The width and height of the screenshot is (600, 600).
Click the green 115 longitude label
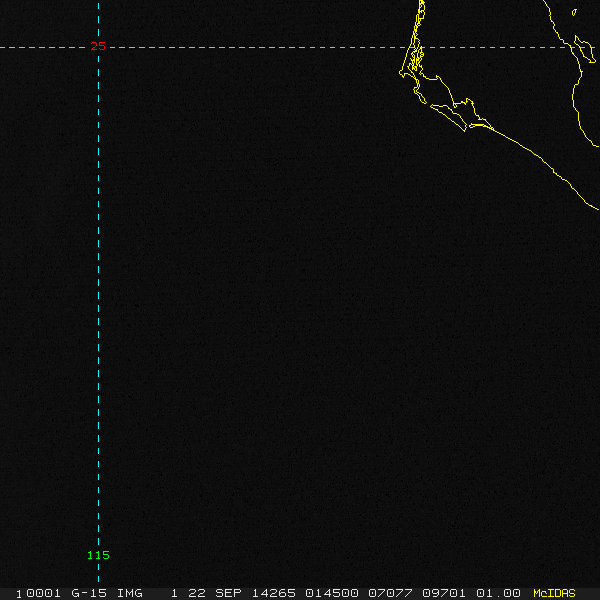coord(98,555)
